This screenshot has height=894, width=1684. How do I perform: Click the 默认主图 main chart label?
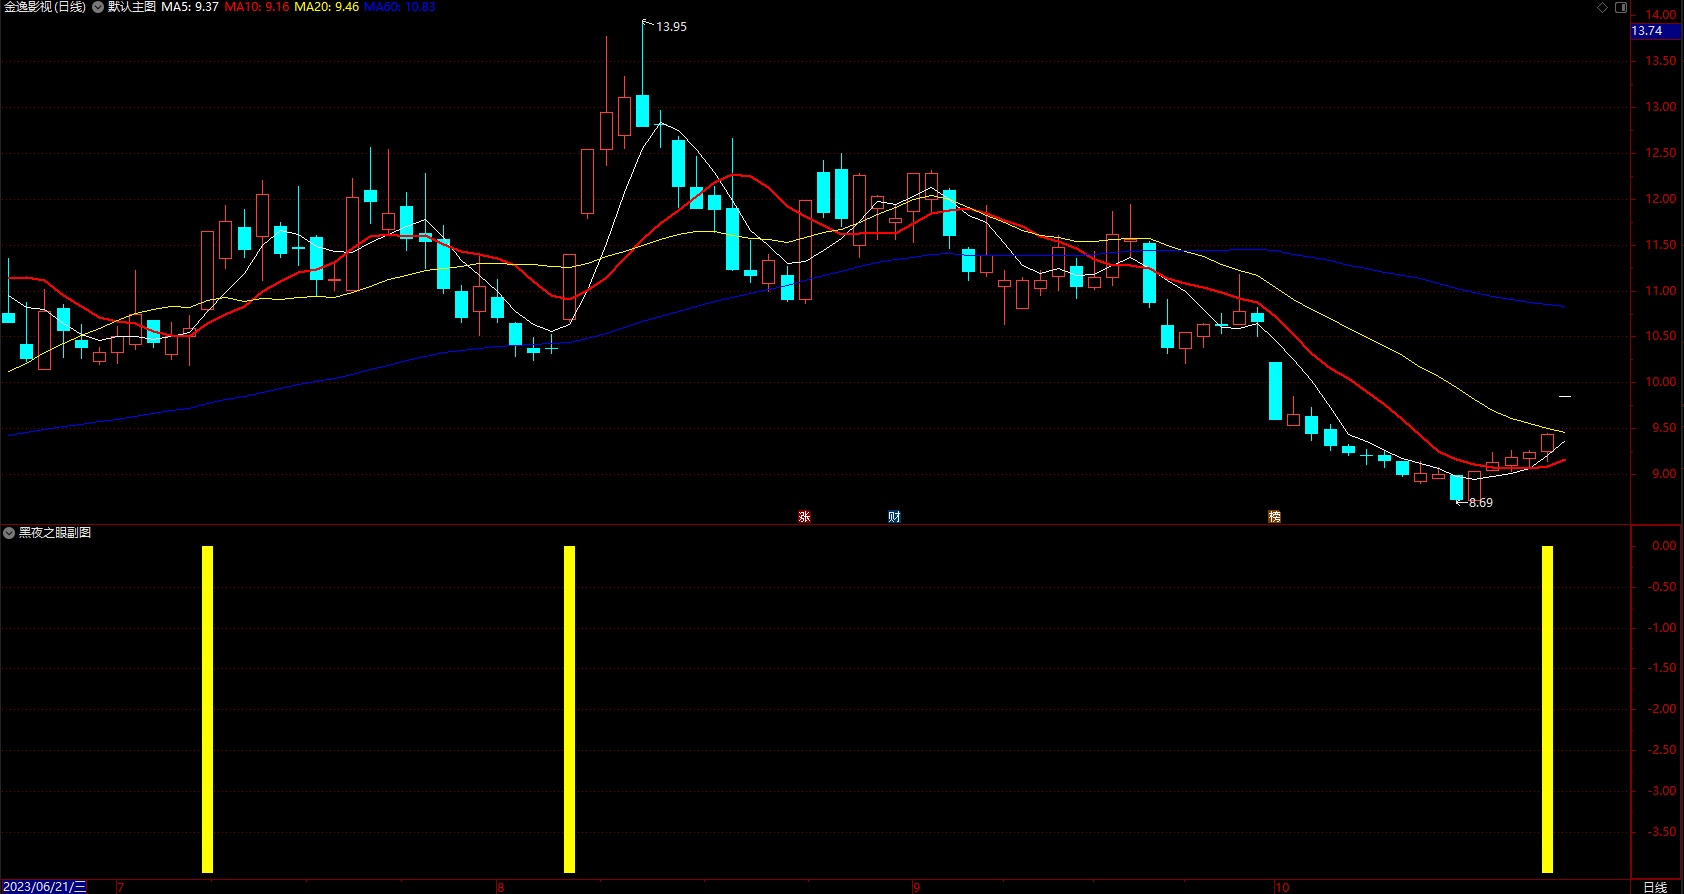click(132, 7)
